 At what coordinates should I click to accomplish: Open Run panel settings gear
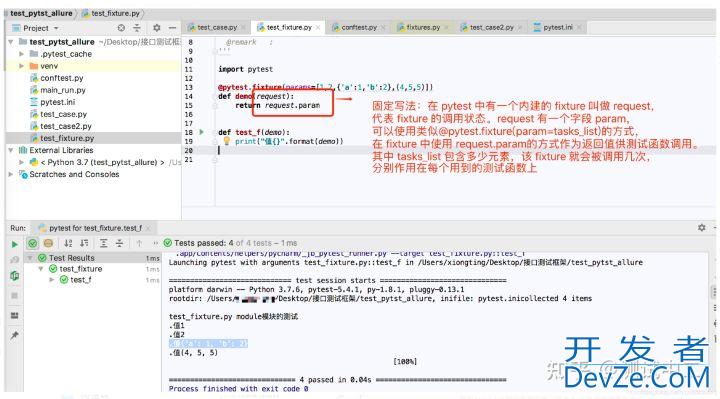coord(702,227)
